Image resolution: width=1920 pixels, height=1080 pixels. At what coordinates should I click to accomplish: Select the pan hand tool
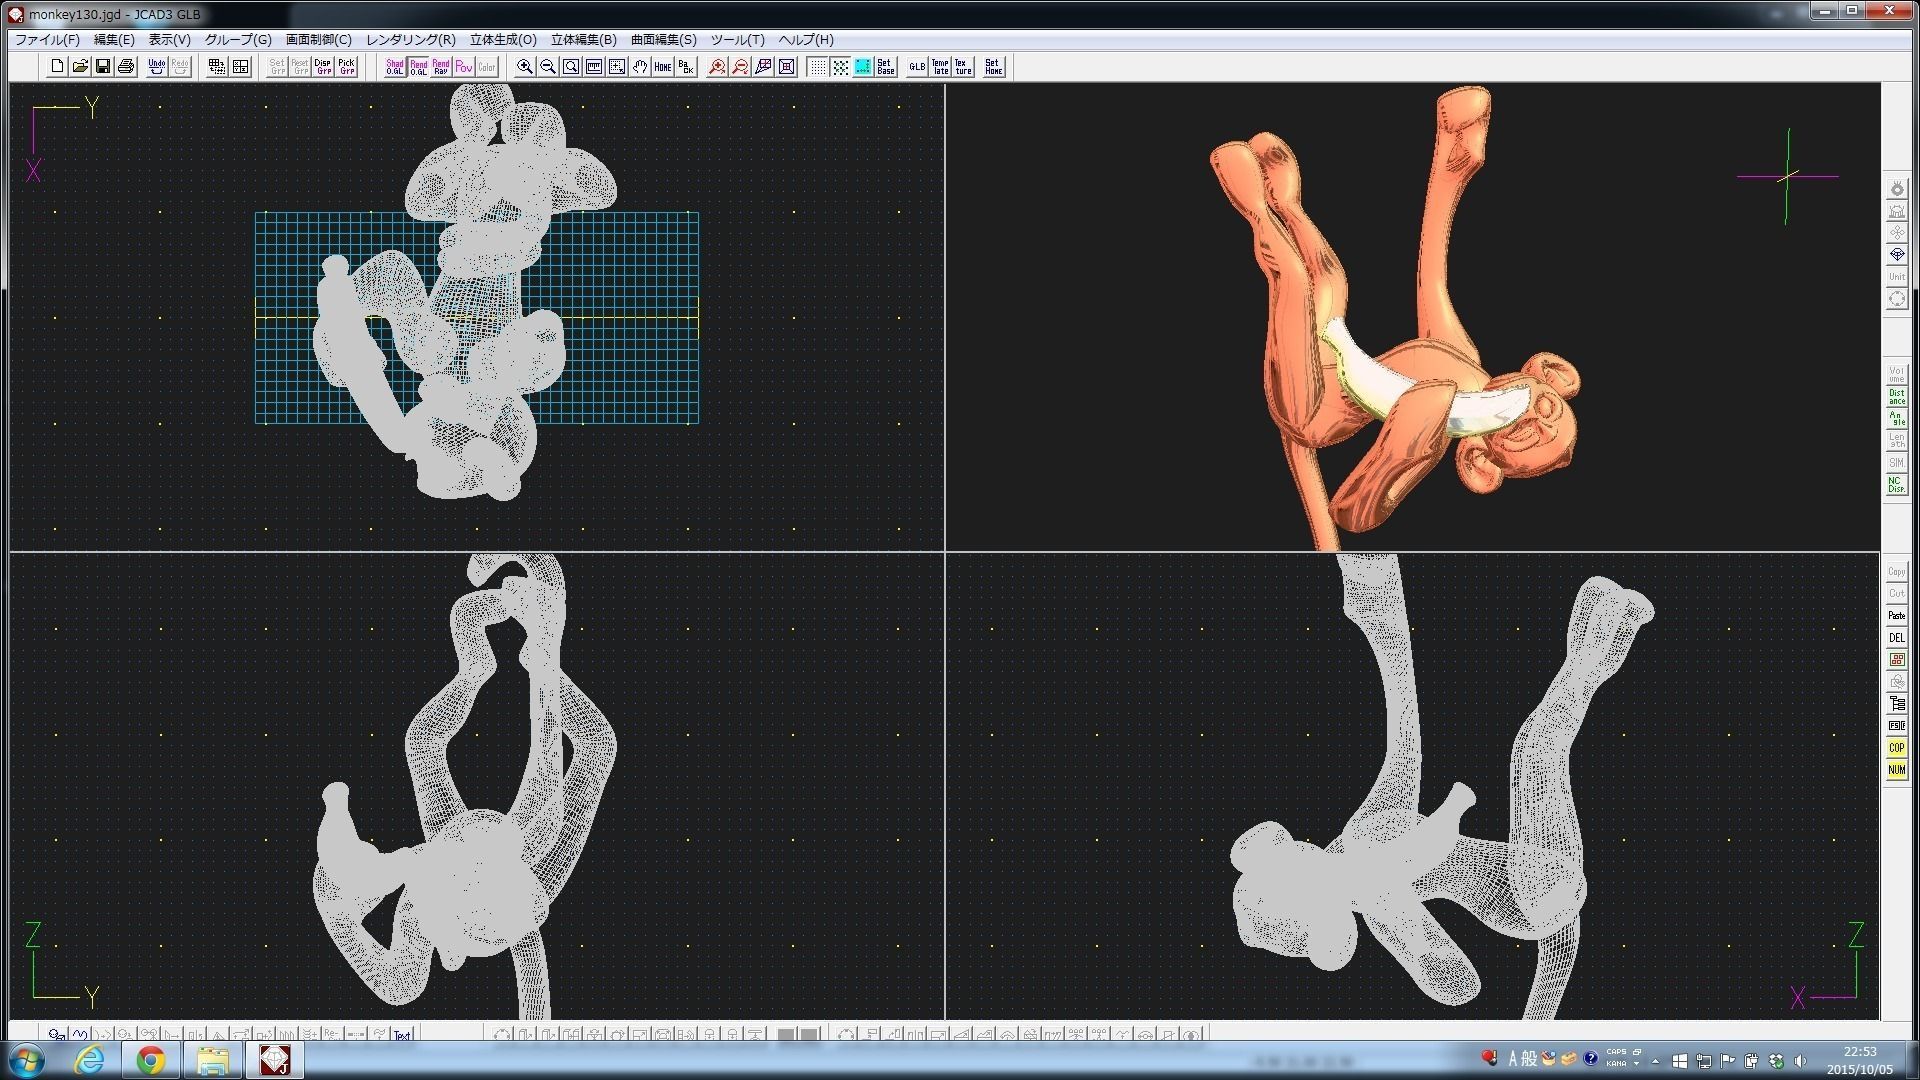640,67
